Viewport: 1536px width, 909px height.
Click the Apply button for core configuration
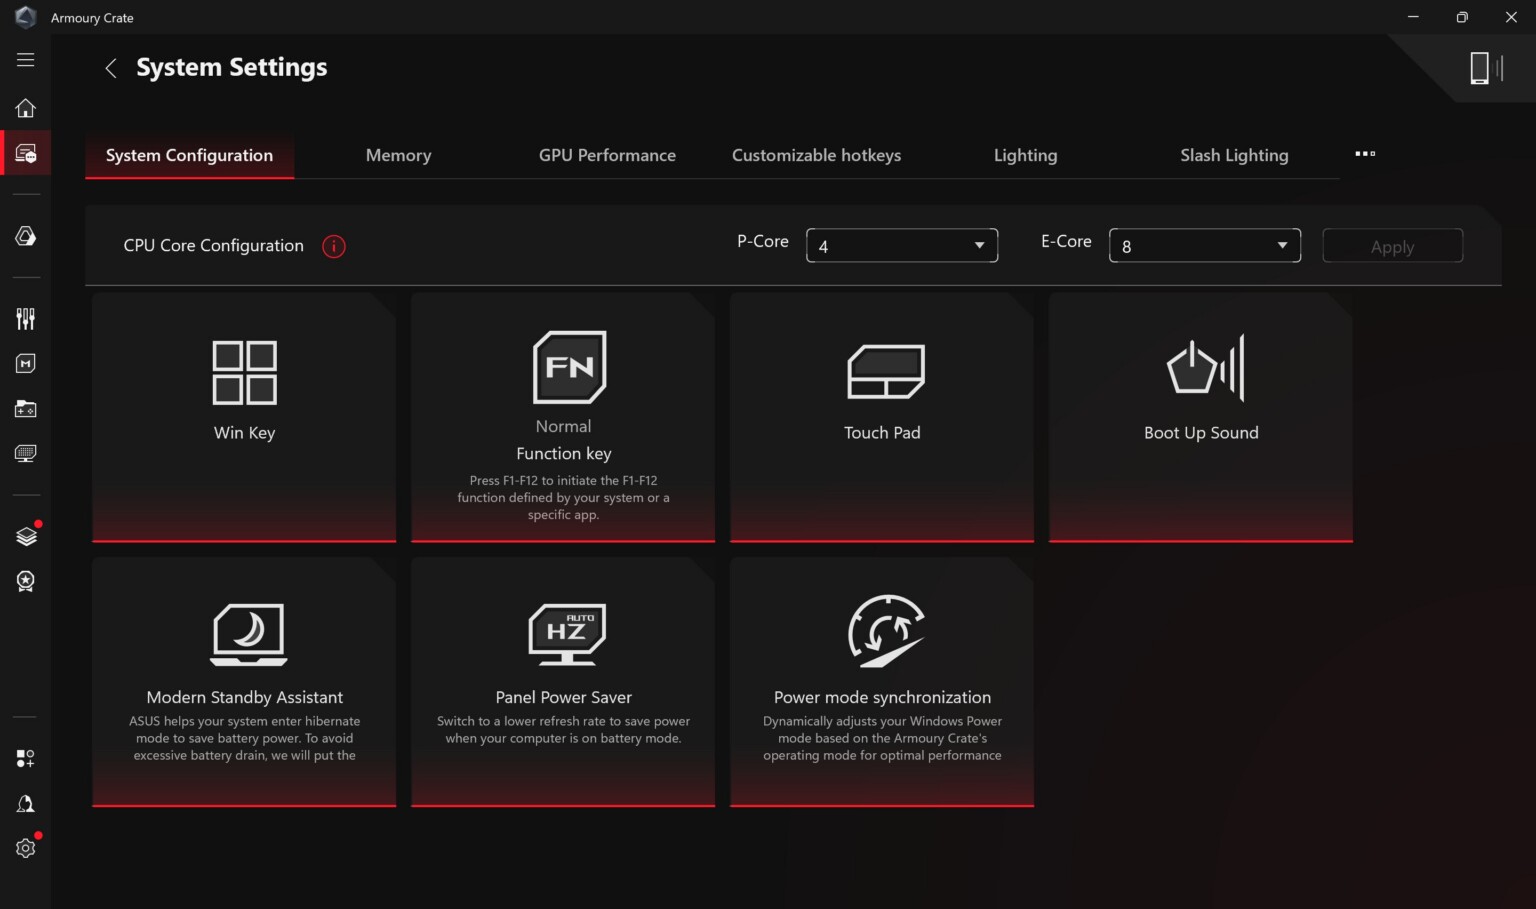(1392, 246)
